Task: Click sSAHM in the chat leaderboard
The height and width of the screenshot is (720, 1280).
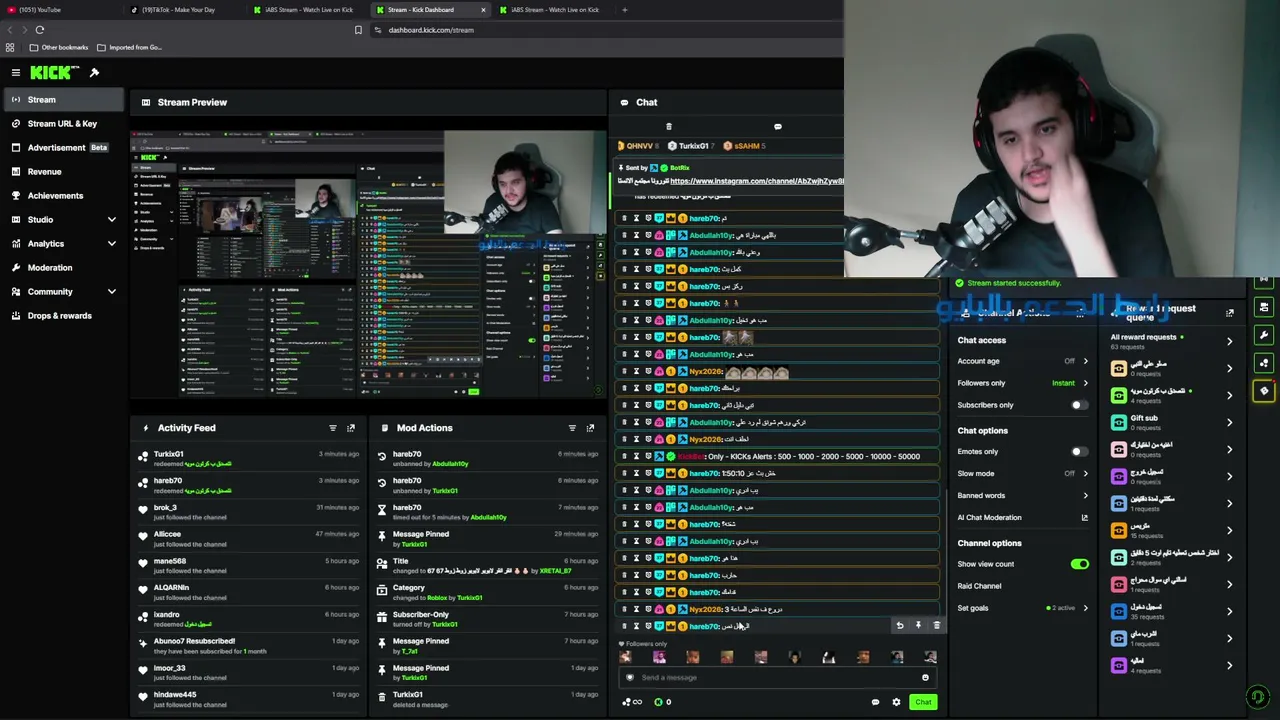Action: pyautogui.click(x=745, y=146)
